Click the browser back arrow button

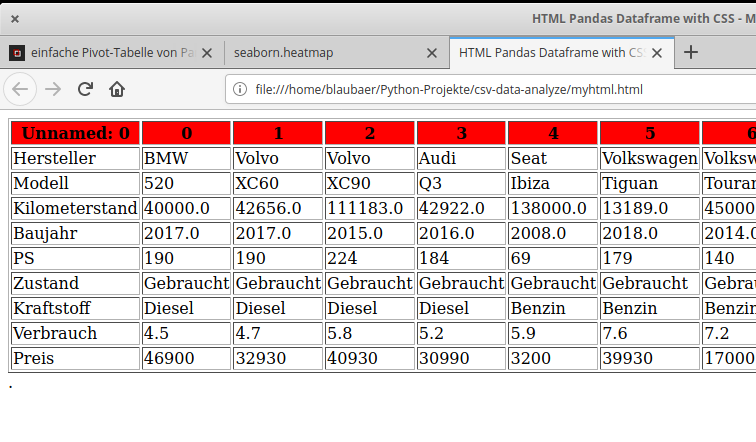point(20,89)
